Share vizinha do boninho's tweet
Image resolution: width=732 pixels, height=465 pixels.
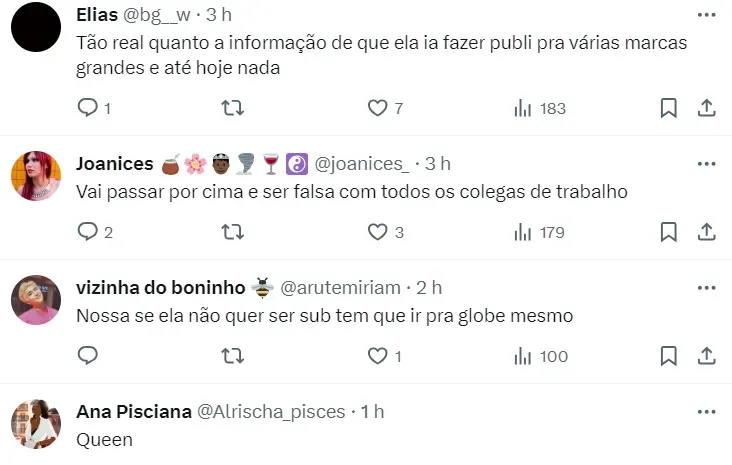[x=707, y=356]
